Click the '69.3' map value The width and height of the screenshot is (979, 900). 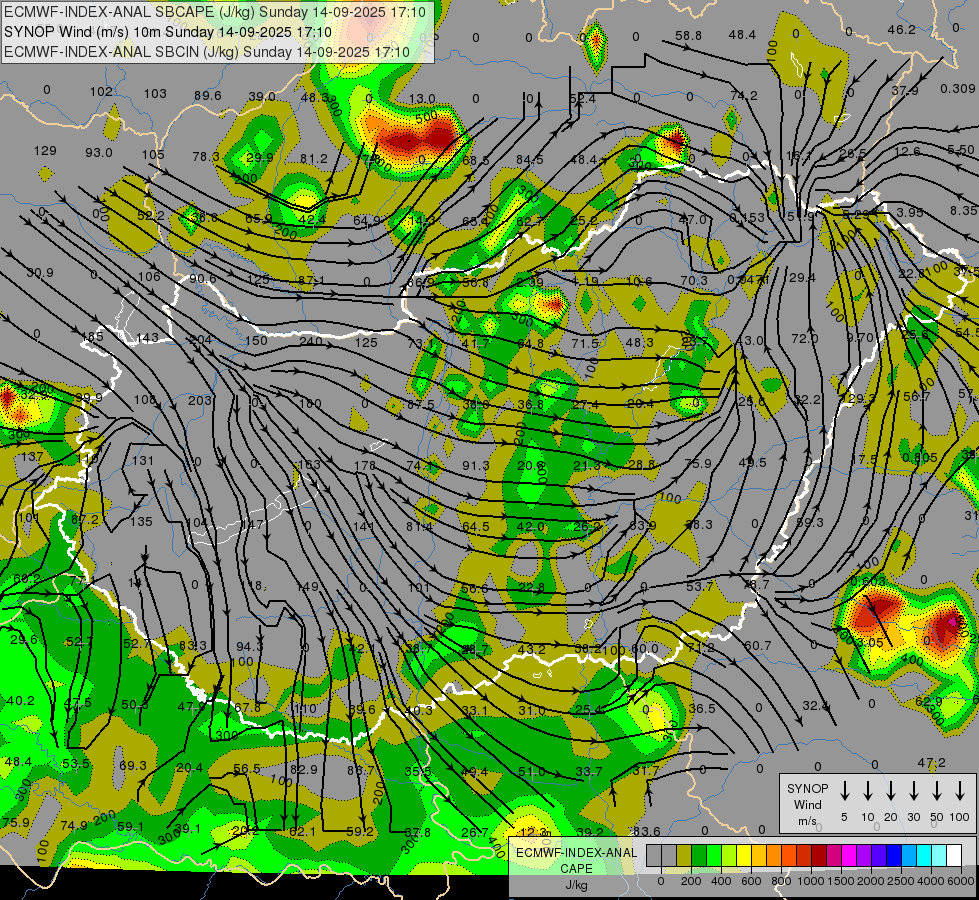pyautogui.click(x=132, y=765)
